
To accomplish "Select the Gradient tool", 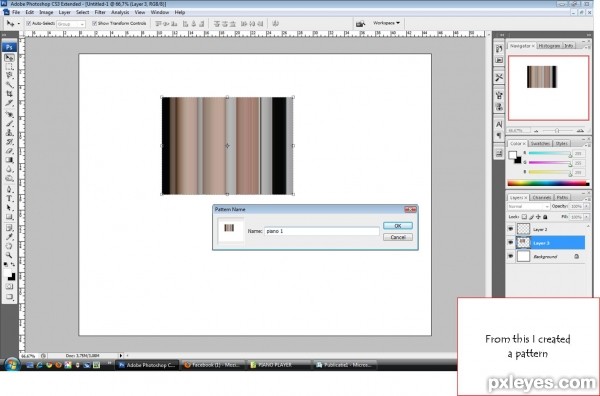I will [x=9, y=160].
